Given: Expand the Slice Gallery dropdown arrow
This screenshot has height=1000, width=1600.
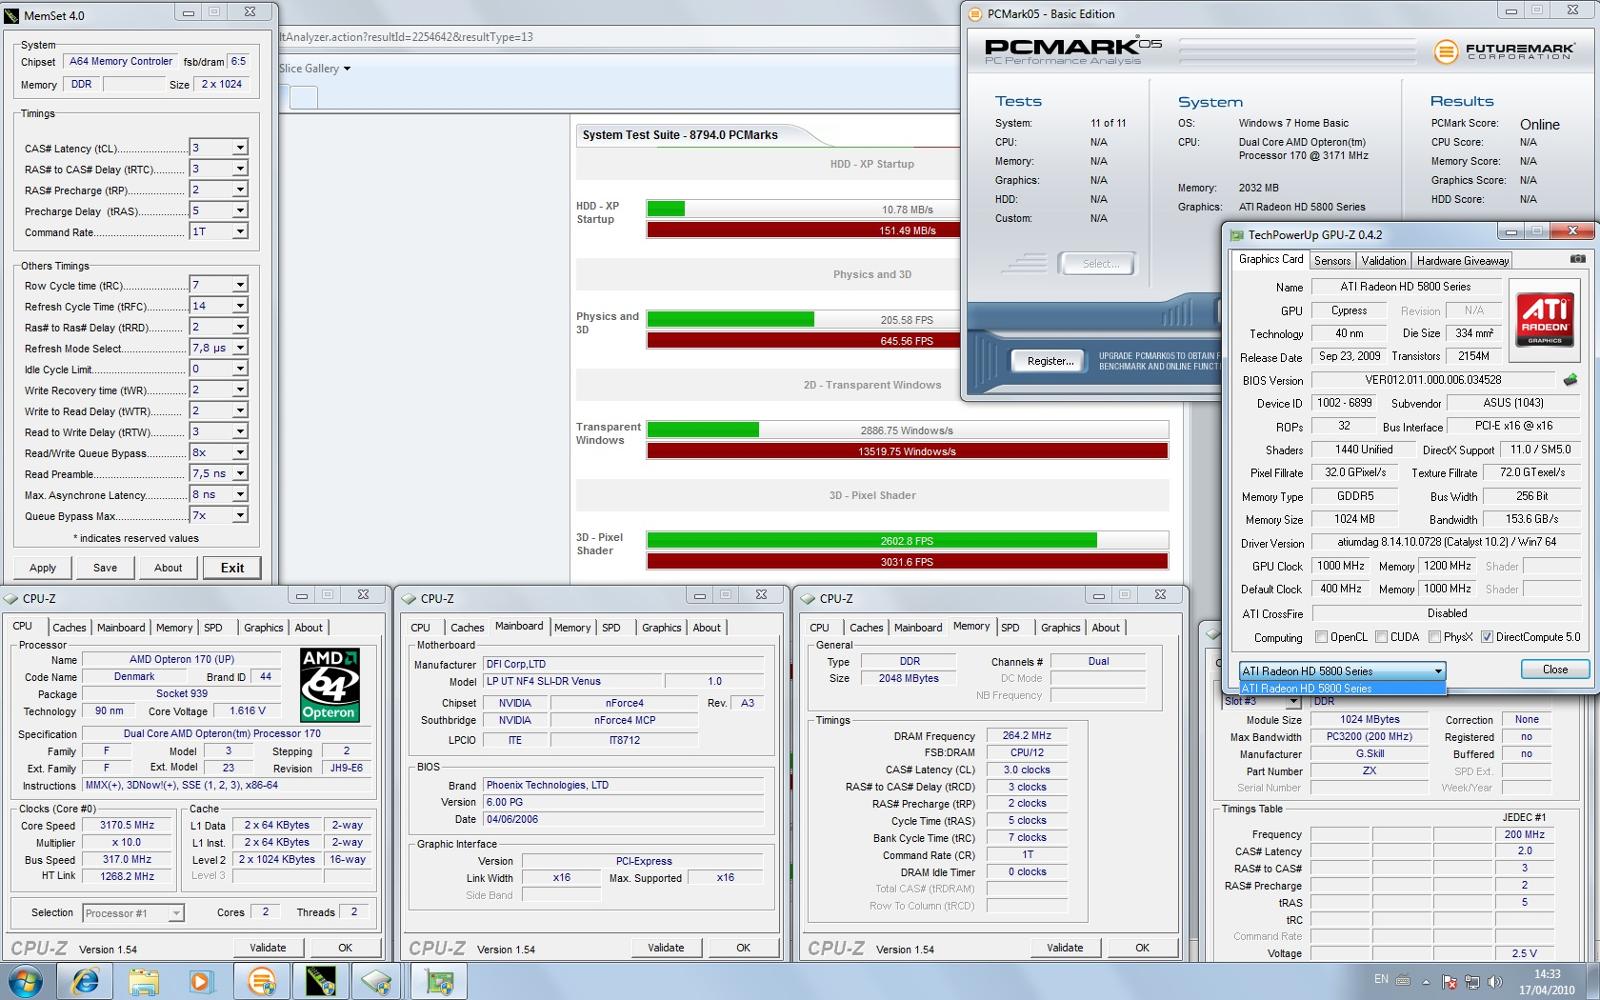Looking at the screenshot, I should 347,69.
